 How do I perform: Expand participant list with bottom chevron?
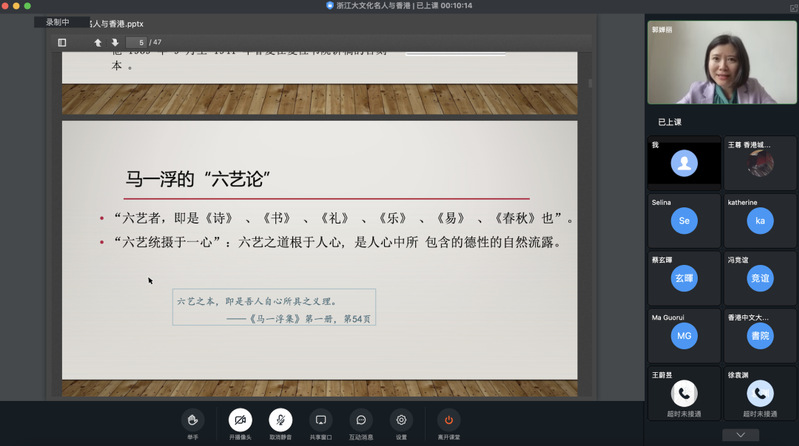[740, 435]
